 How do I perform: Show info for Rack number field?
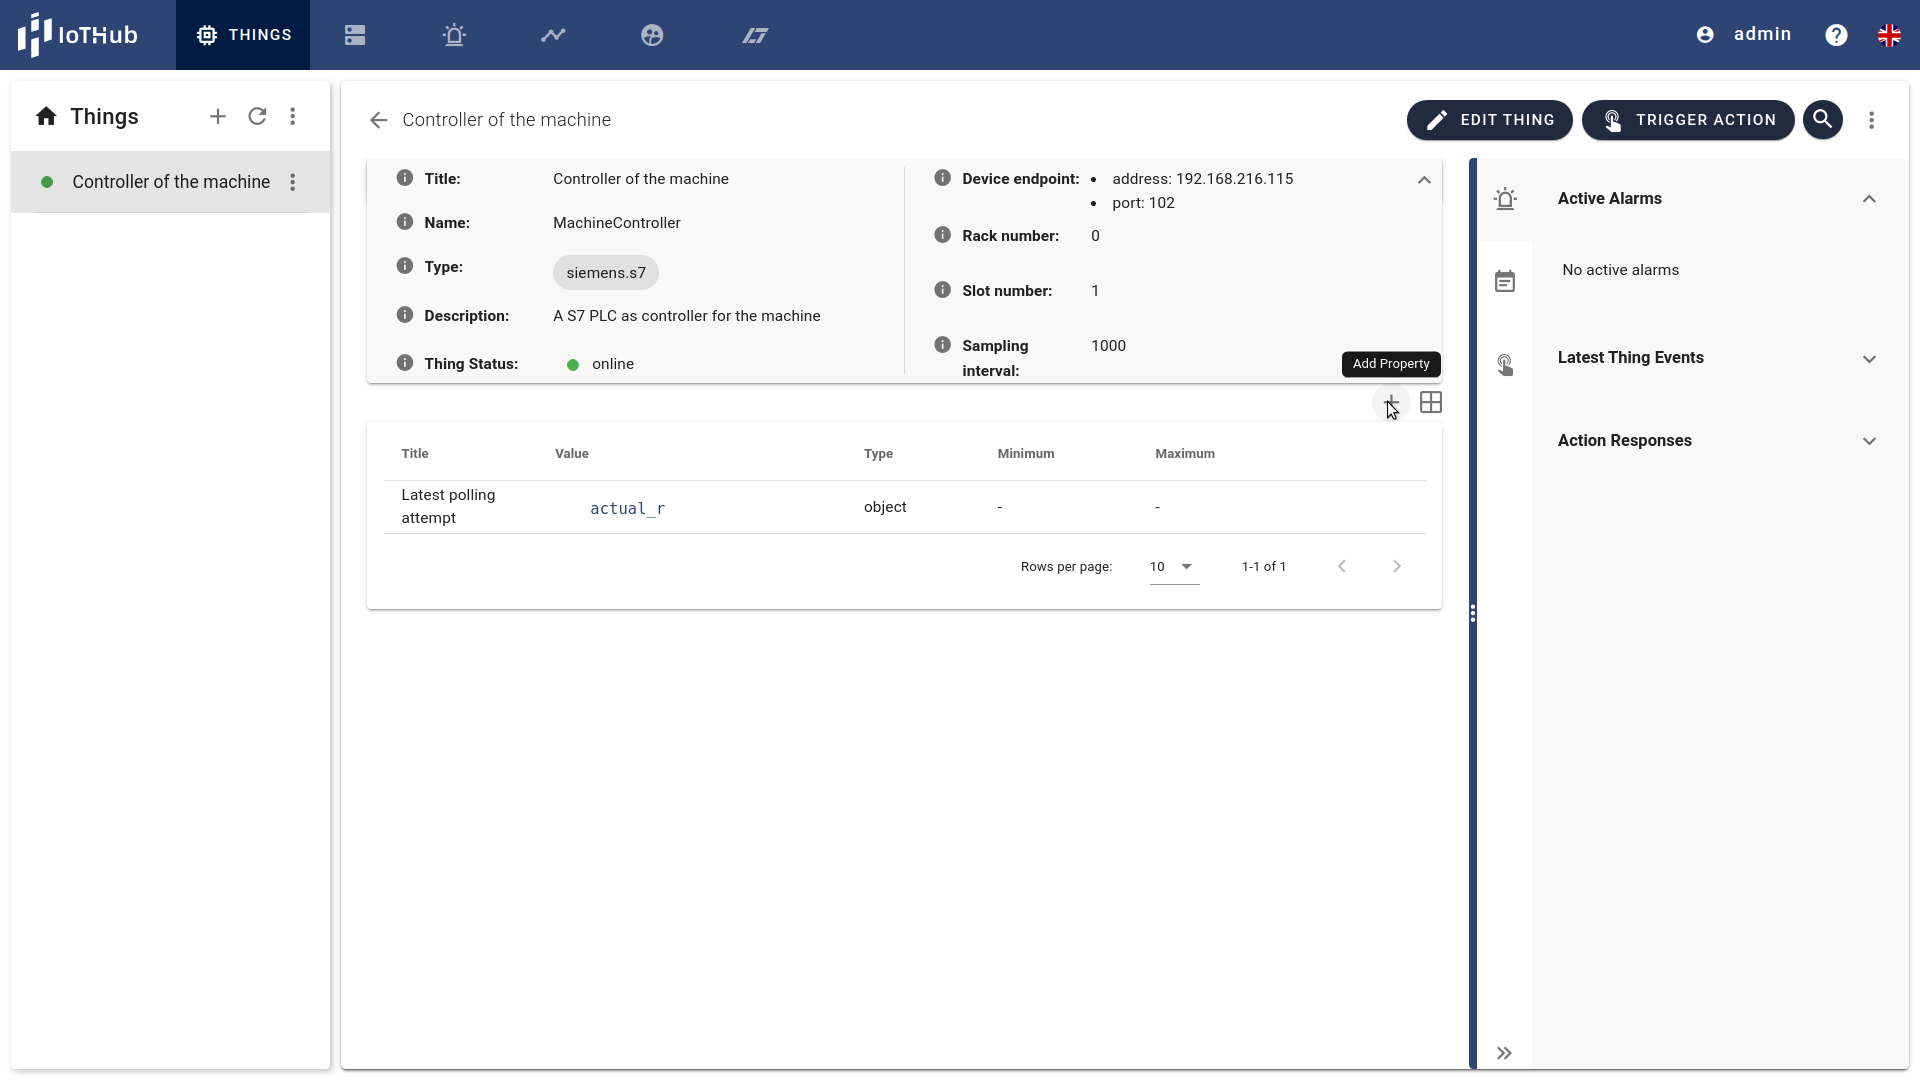[x=942, y=235]
